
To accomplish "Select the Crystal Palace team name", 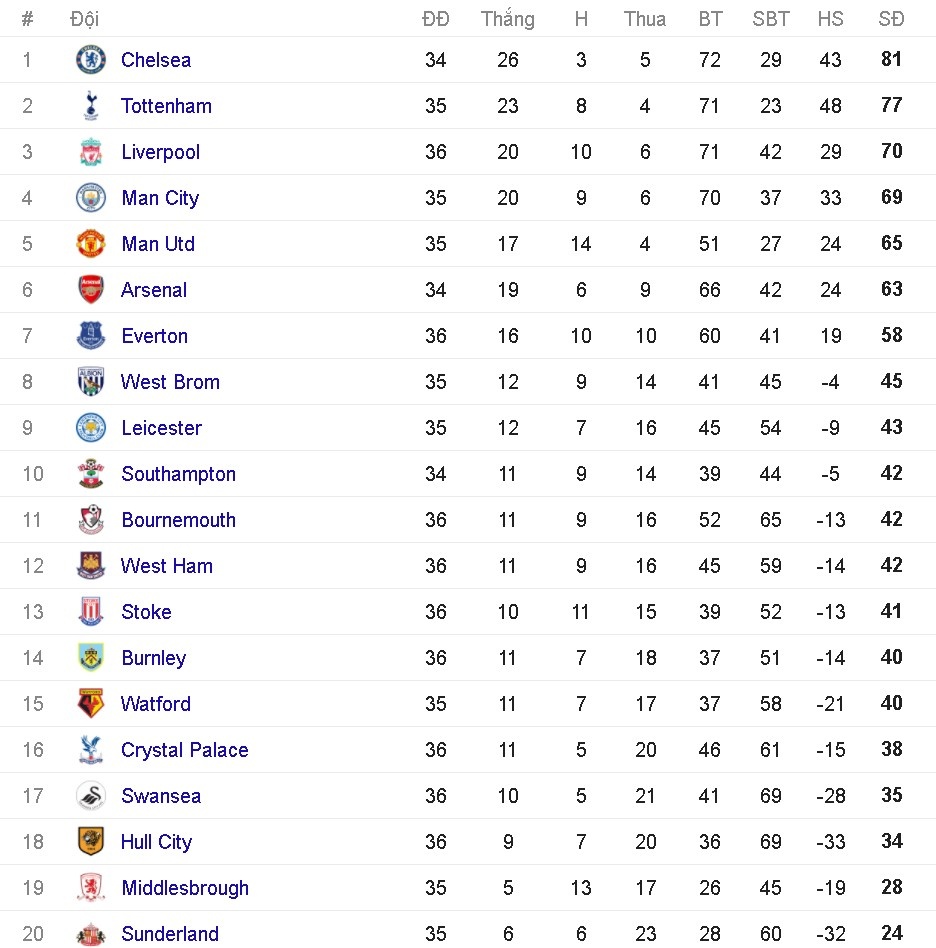I will click(184, 750).
